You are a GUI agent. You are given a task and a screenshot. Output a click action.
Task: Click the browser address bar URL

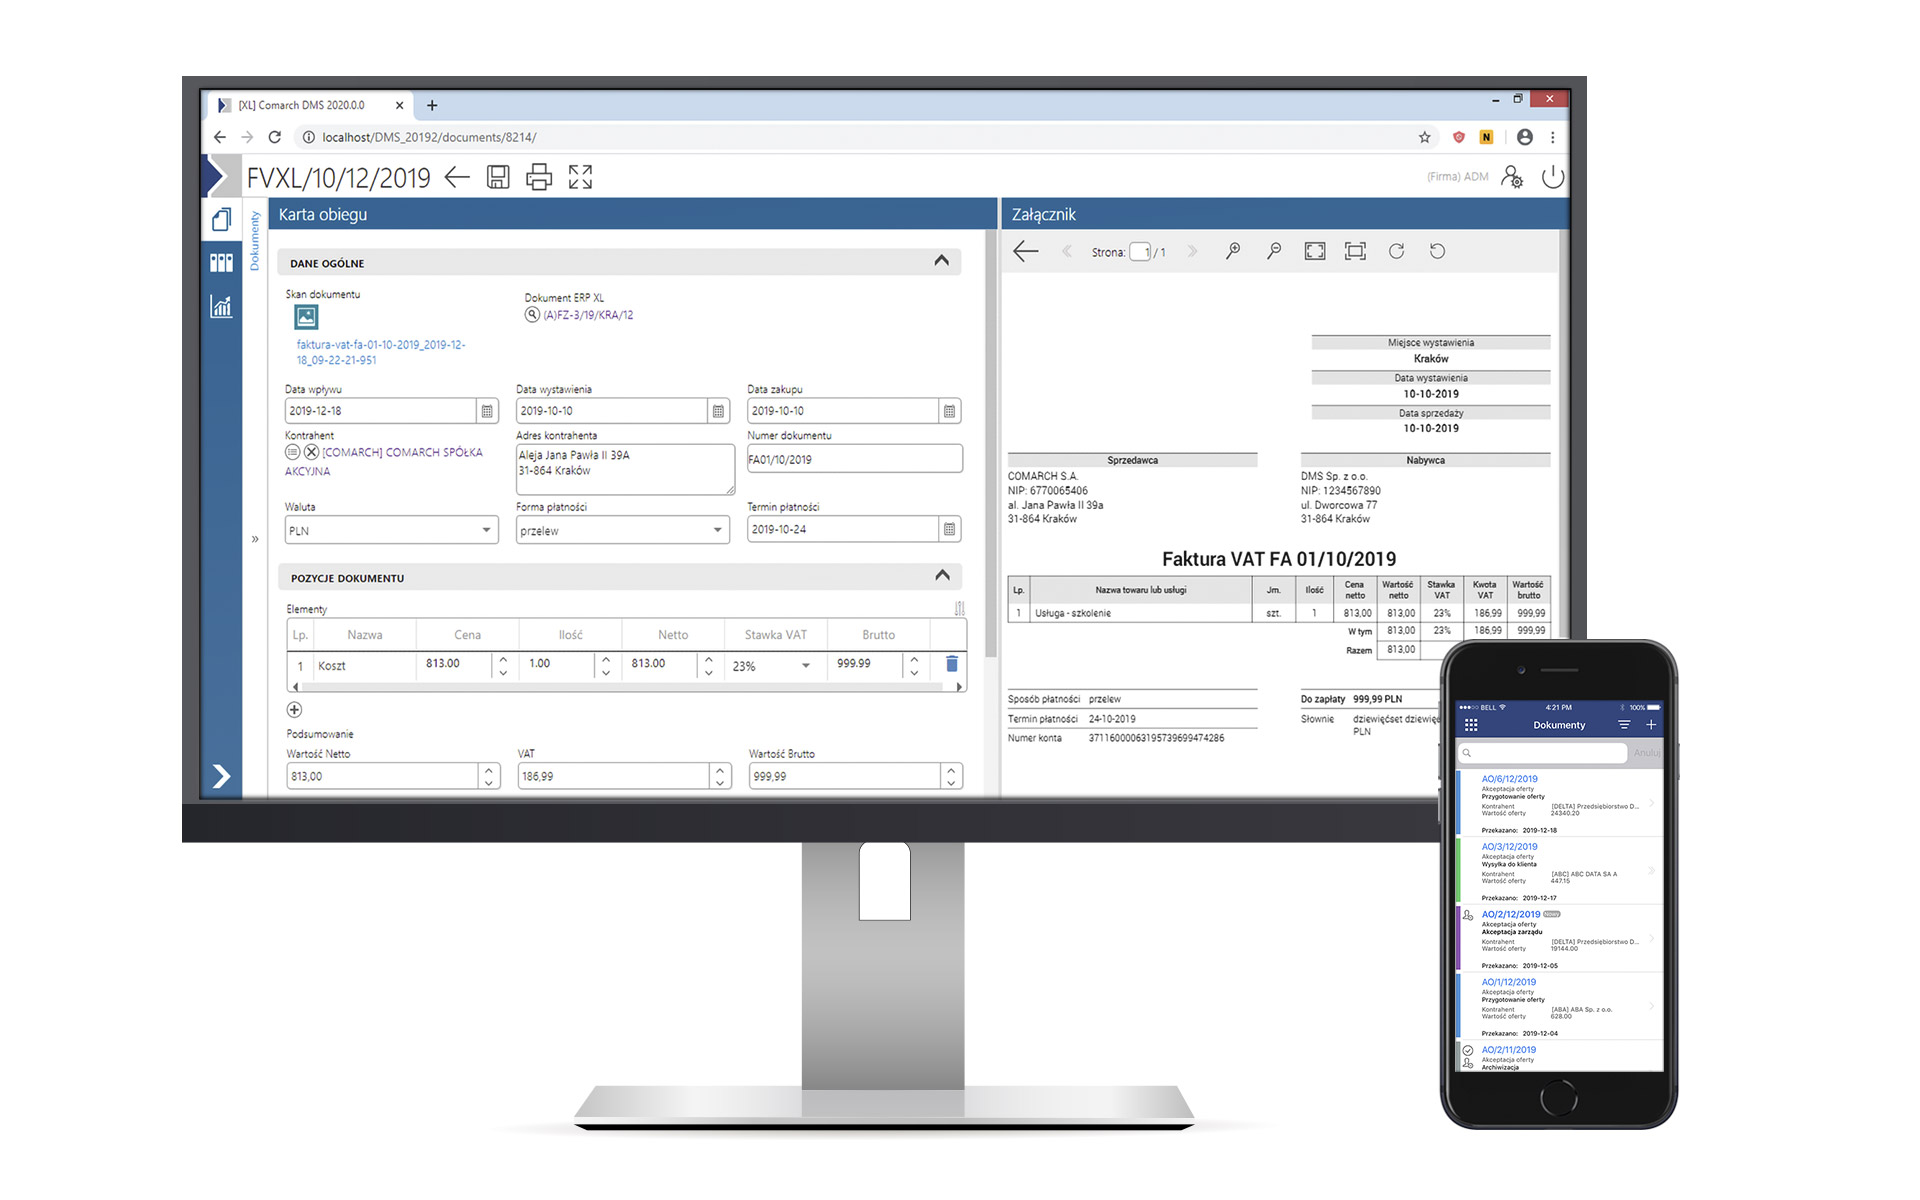tap(429, 138)
